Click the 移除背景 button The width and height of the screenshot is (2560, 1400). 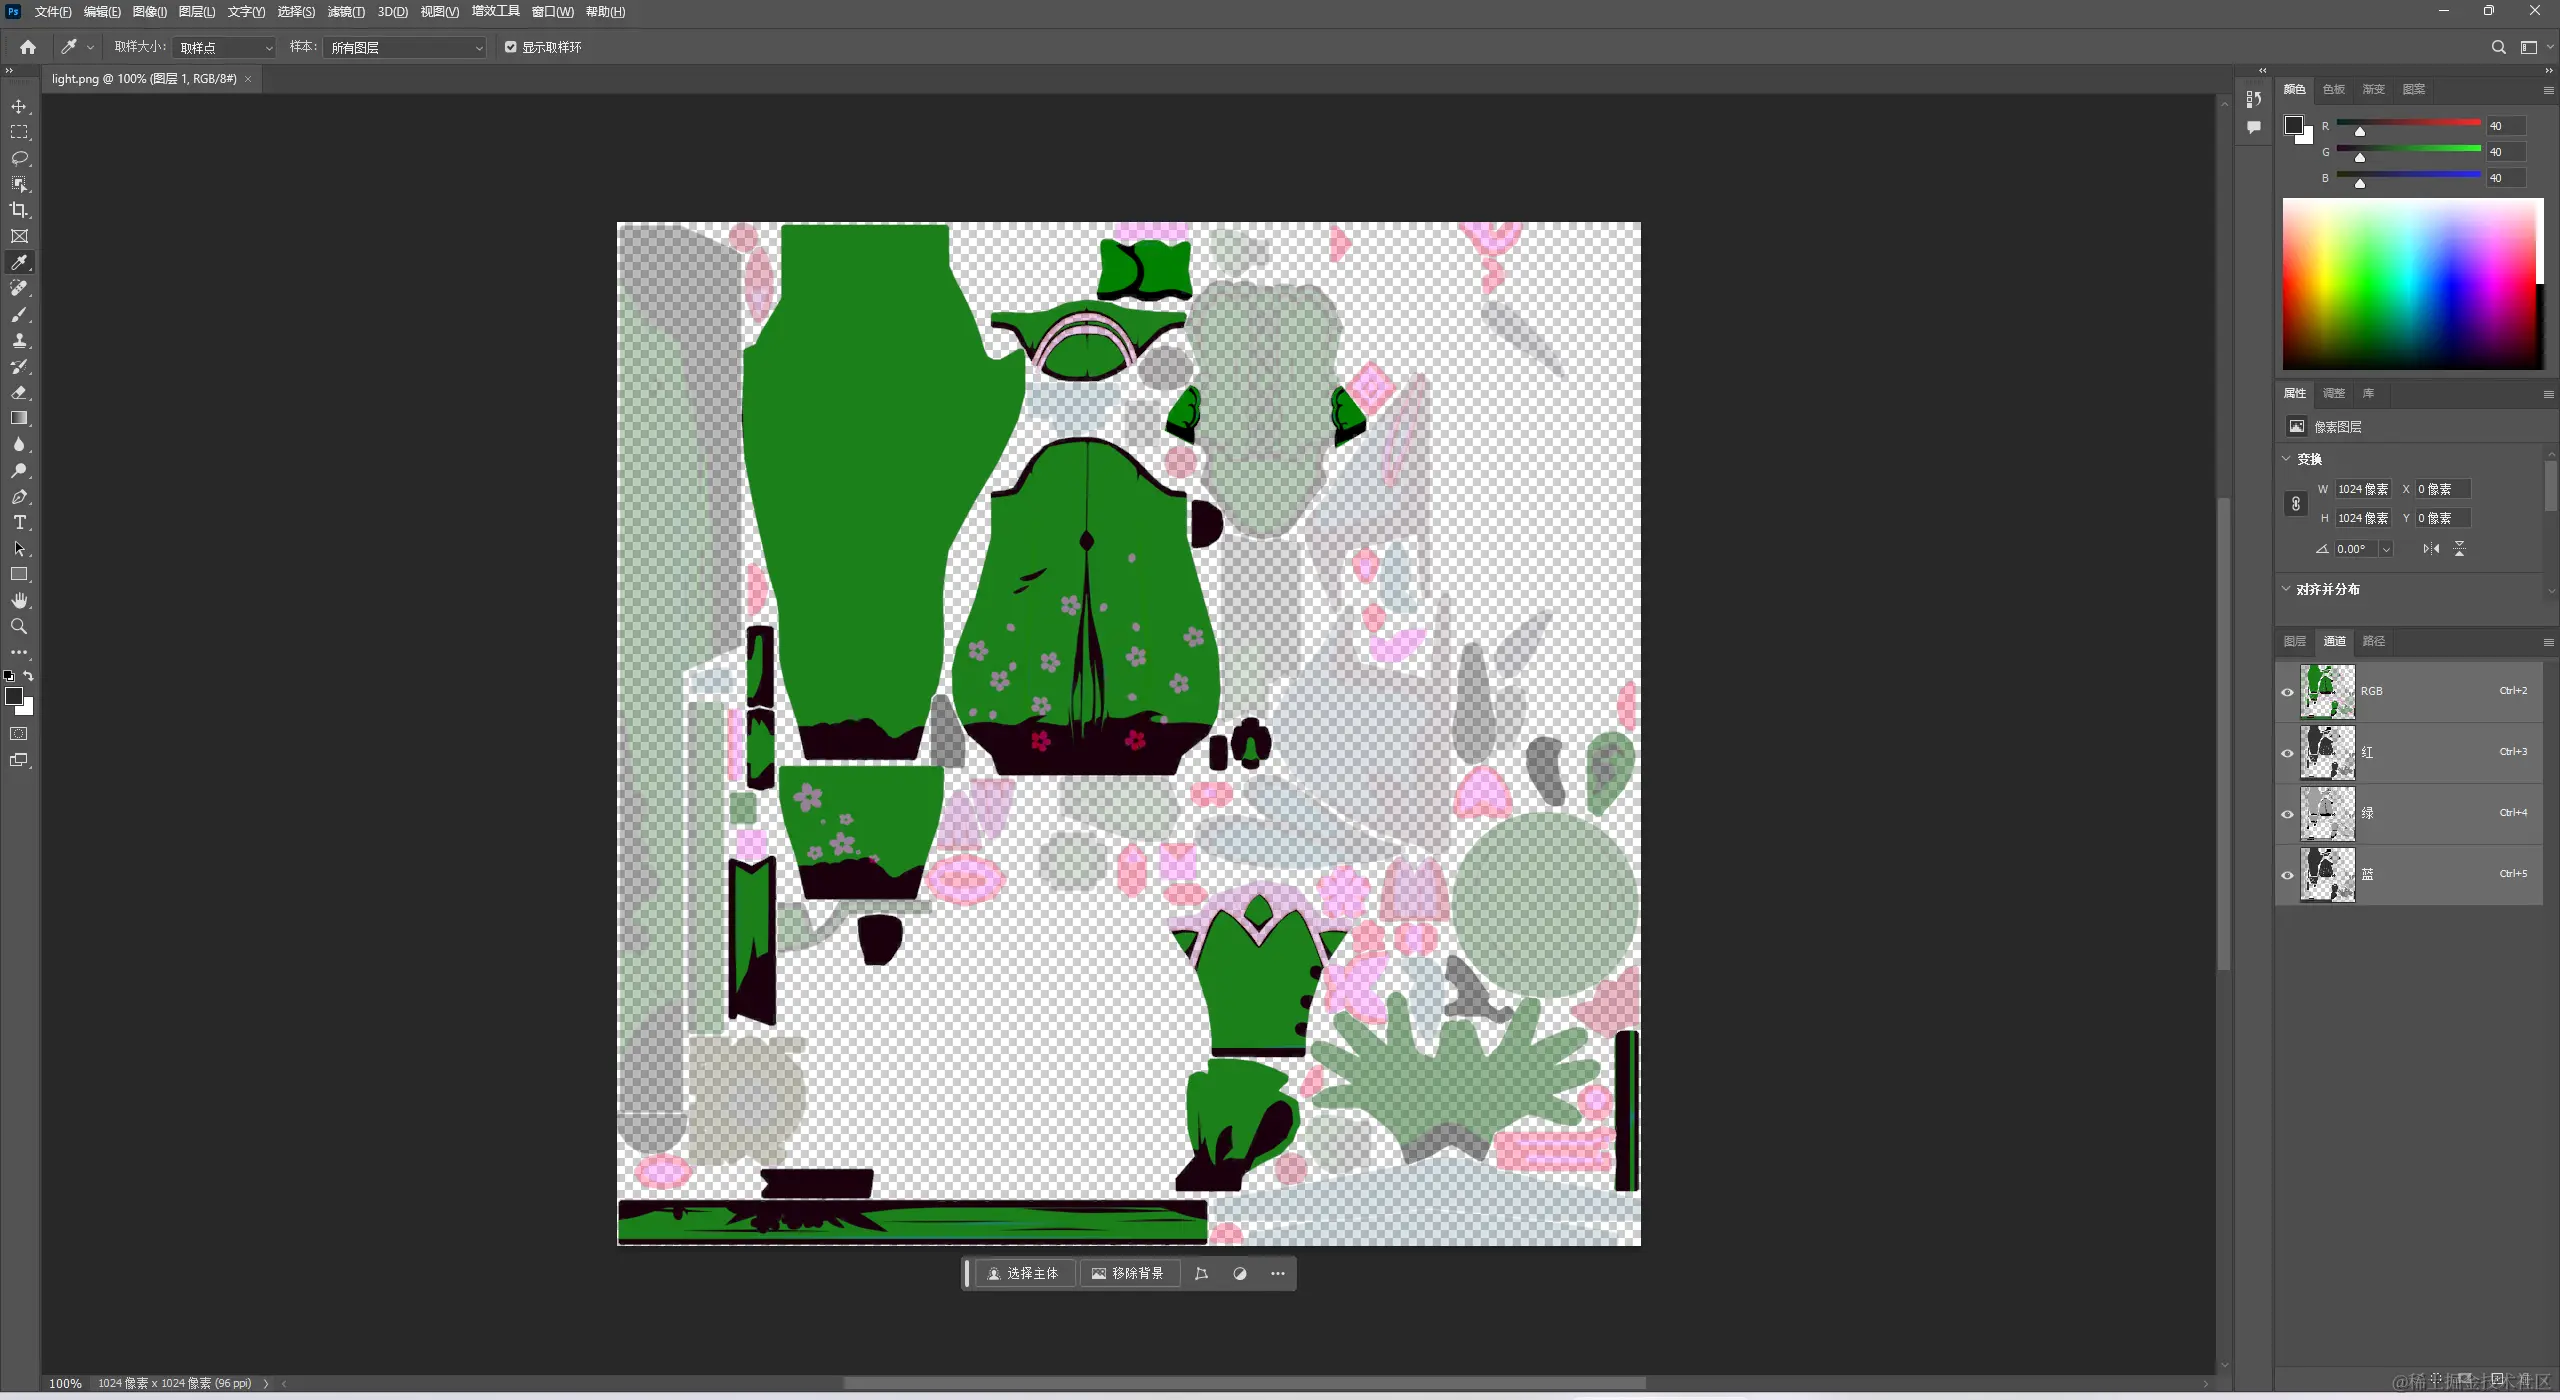pos(1128,1273)
